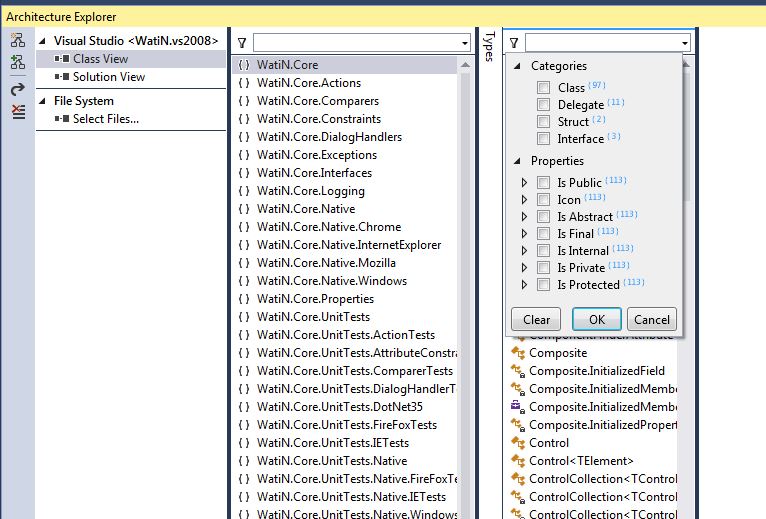Check the Struct category checkbox
Screen dimensions: 766x519
[x=543, y=122]
